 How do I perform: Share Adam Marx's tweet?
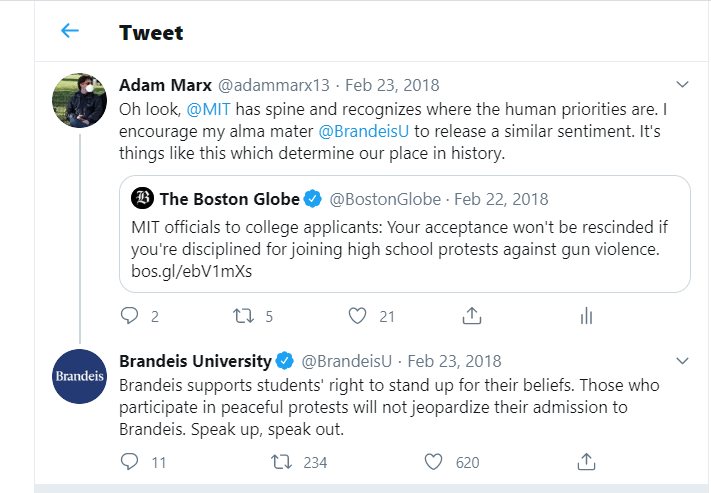(472, 316)
